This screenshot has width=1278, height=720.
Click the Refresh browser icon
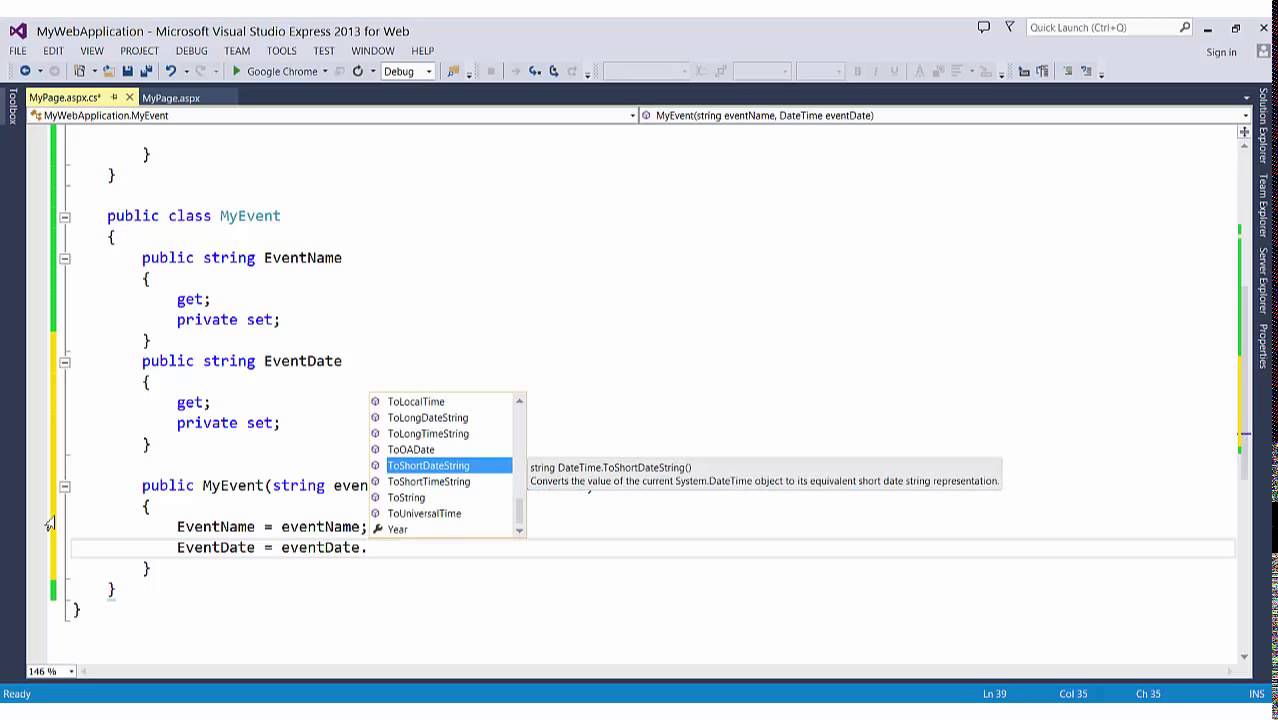tap(357, 71)
